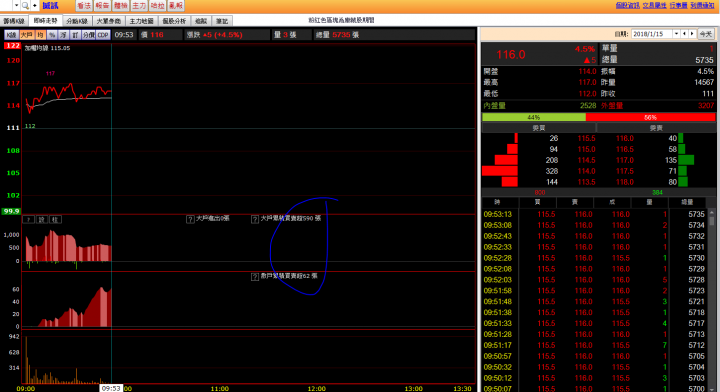The image size is (720, 392).
Task: Click the 主力 button
Action: (139, 6)
